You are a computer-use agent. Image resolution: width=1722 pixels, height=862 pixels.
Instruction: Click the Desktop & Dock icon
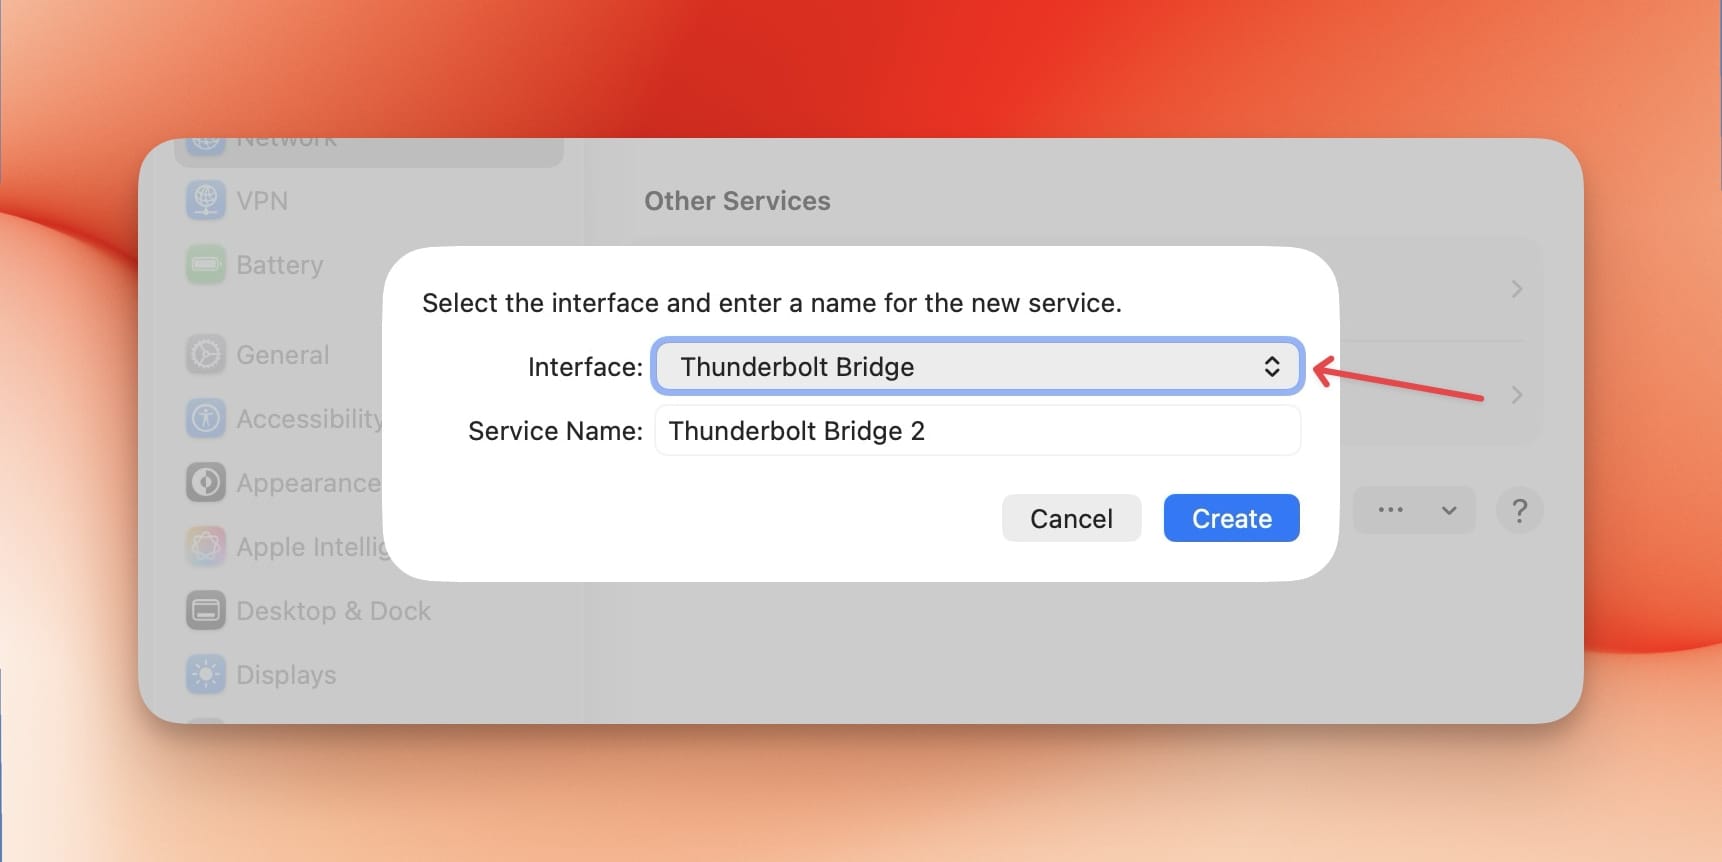click(206, 611)
